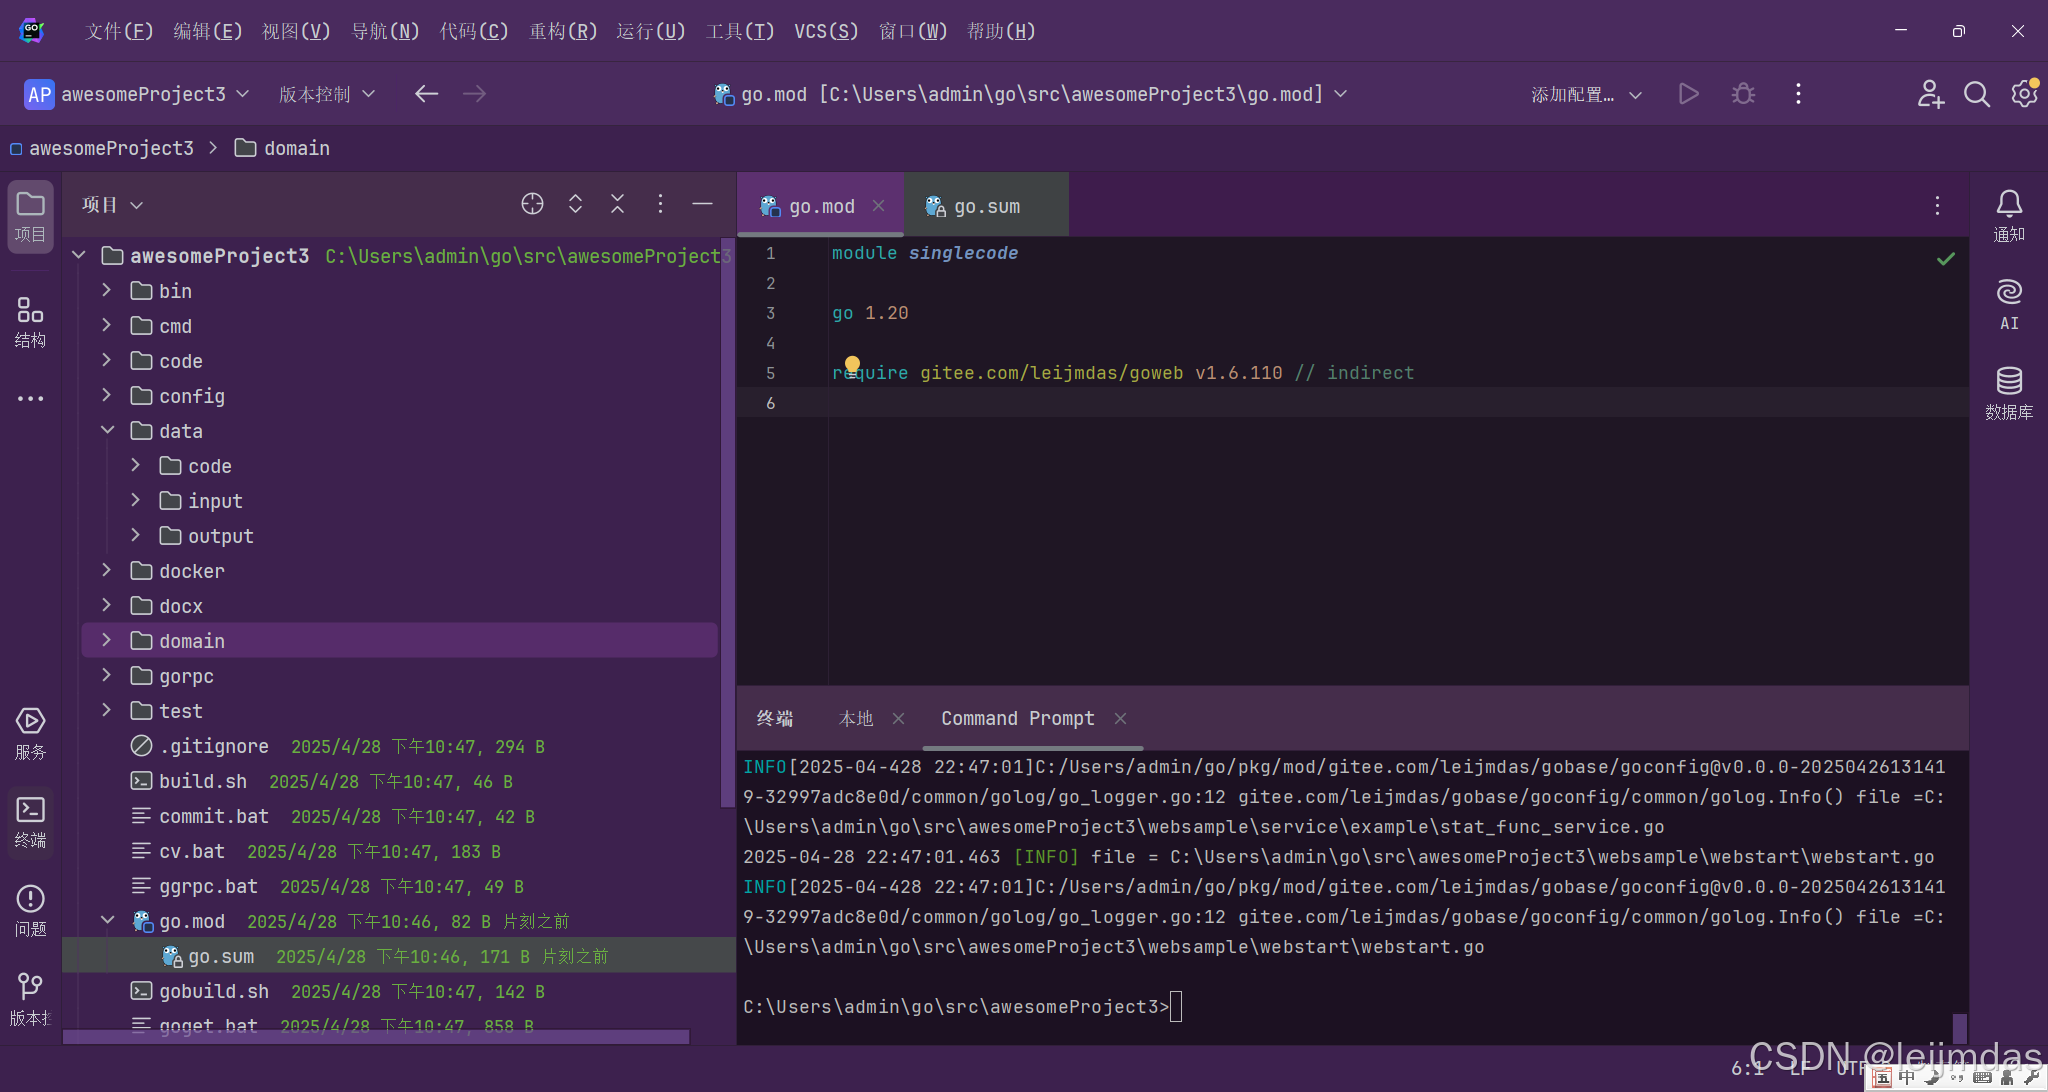Toggle the Terminal tool window button
2048x1092 pixels.
click(30, 821)
